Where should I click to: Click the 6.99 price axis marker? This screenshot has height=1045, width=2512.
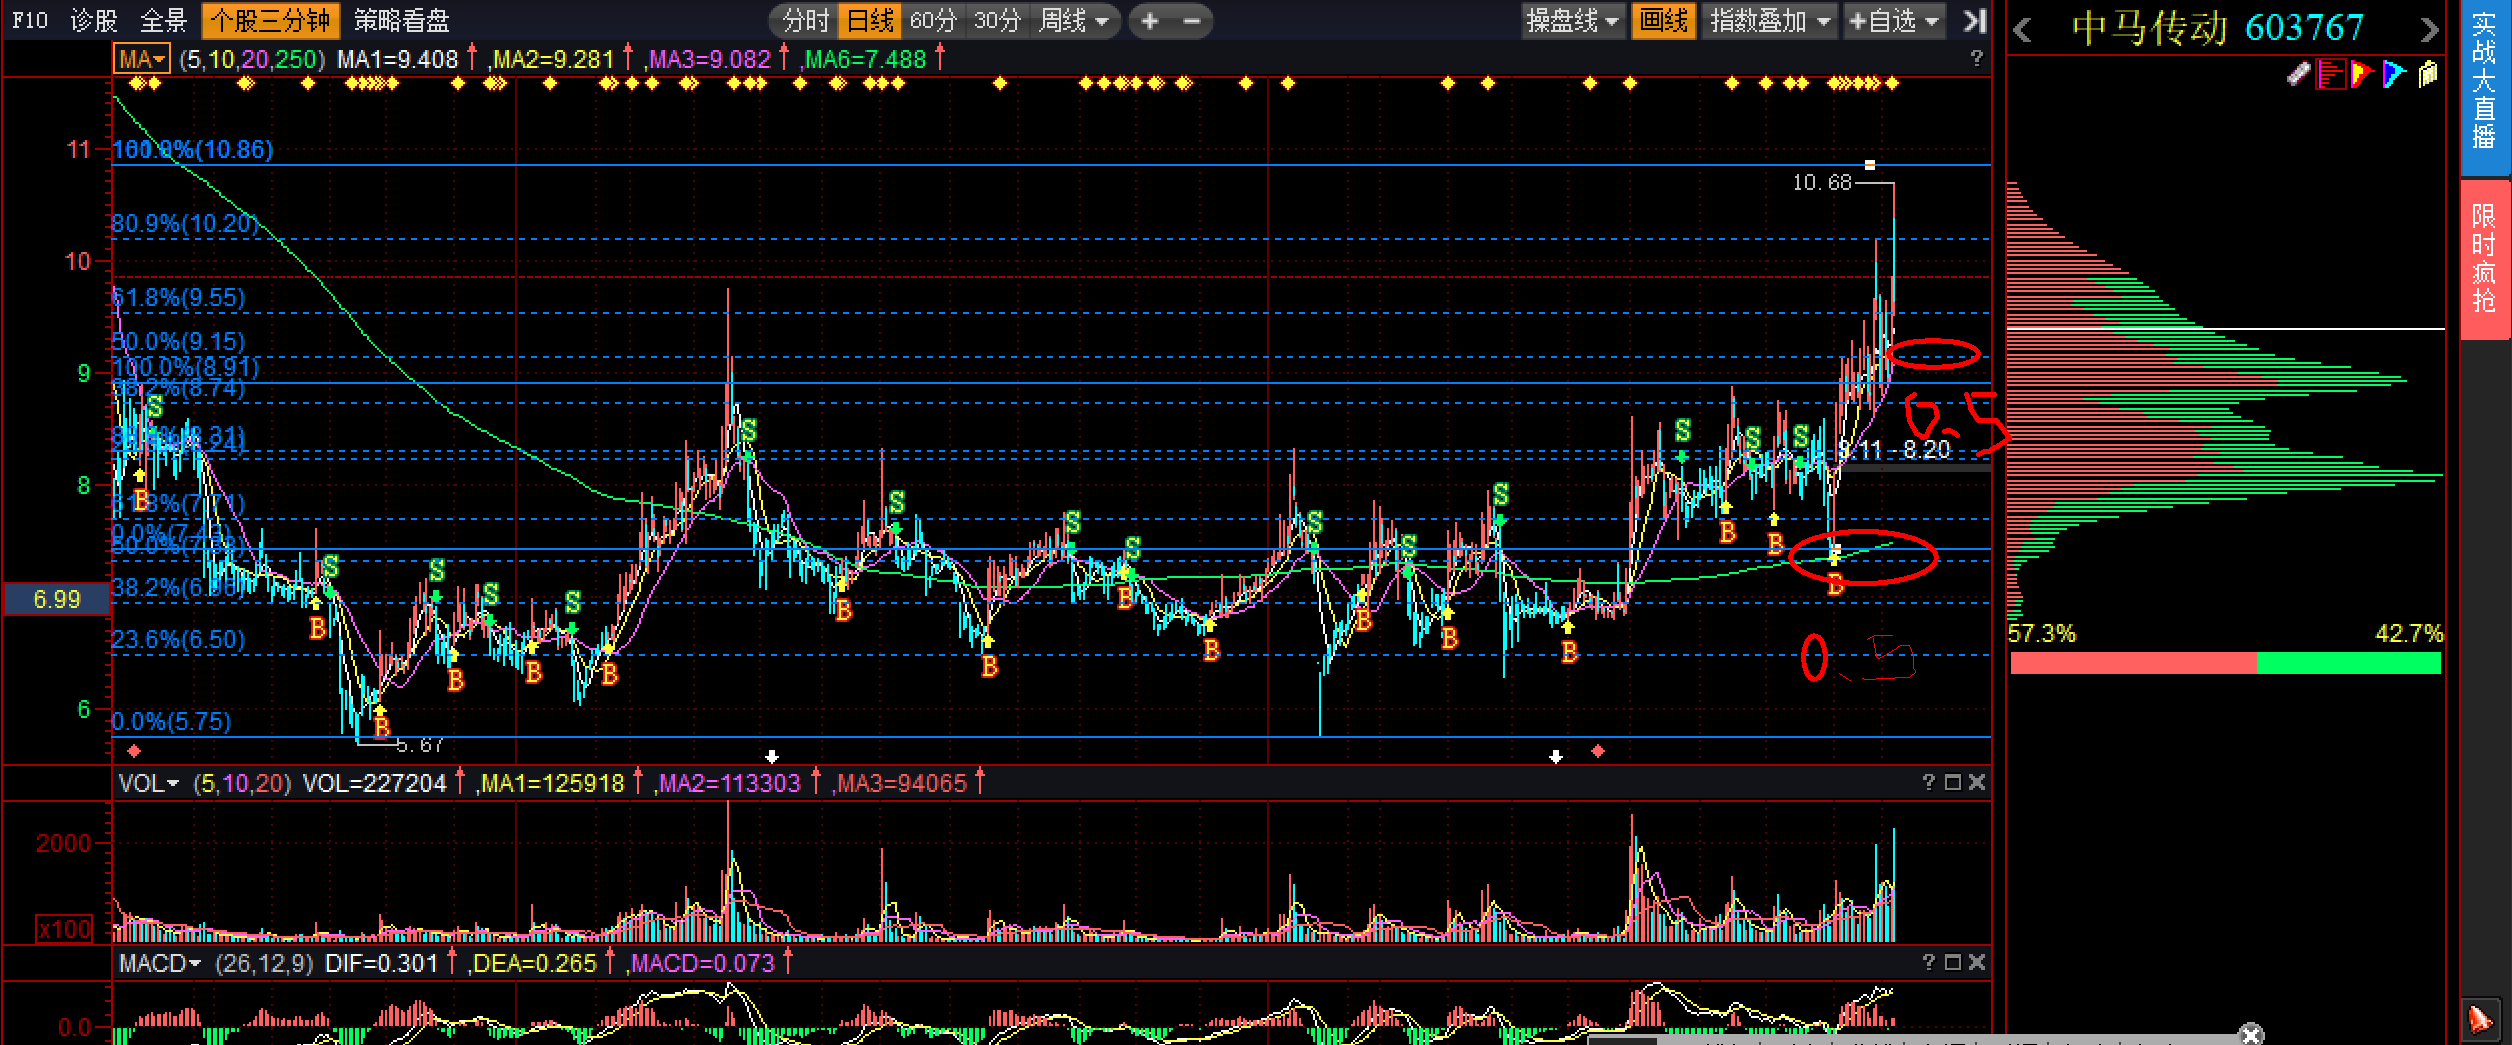coord(57,599)
